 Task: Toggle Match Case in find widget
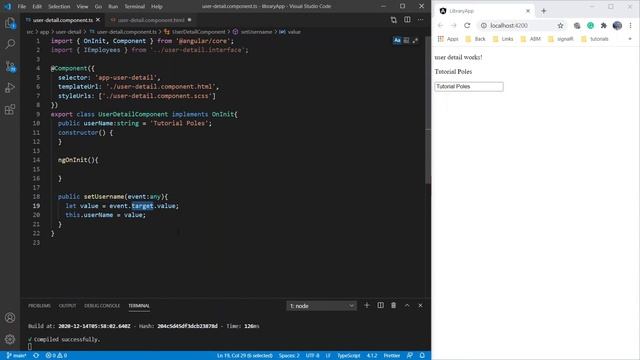click(x=397, y=40)
